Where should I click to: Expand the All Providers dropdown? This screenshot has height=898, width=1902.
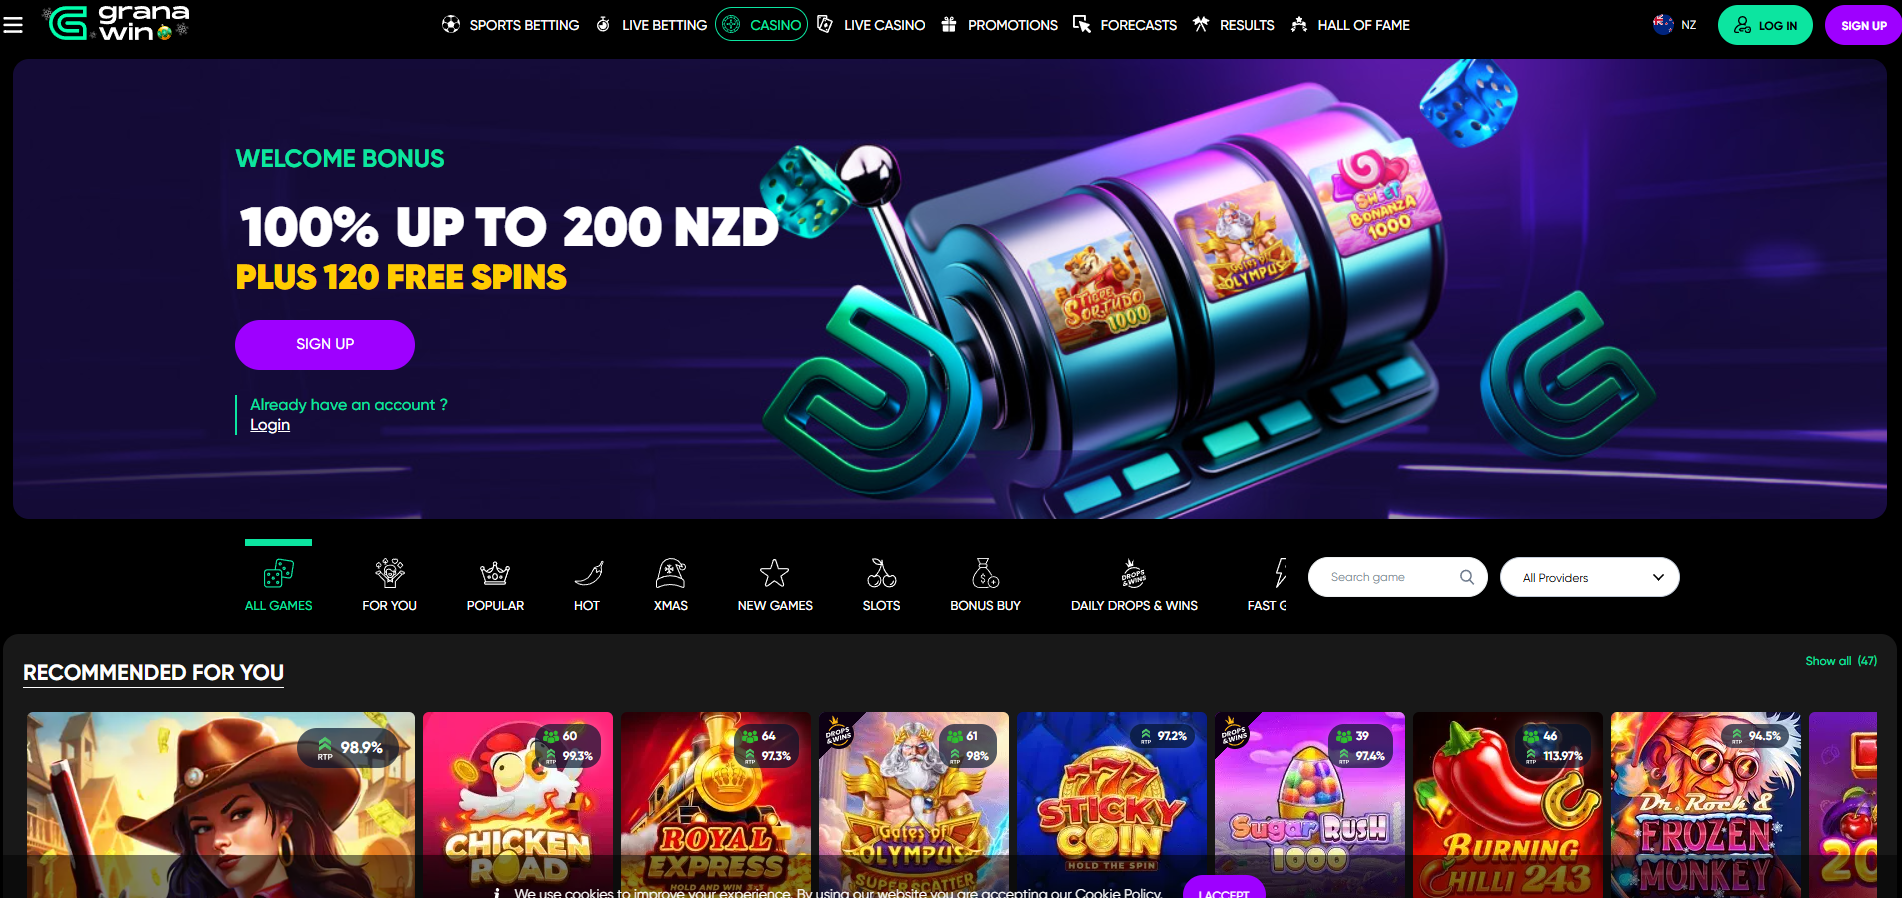pyautogui.click(x=1589, y=577)
